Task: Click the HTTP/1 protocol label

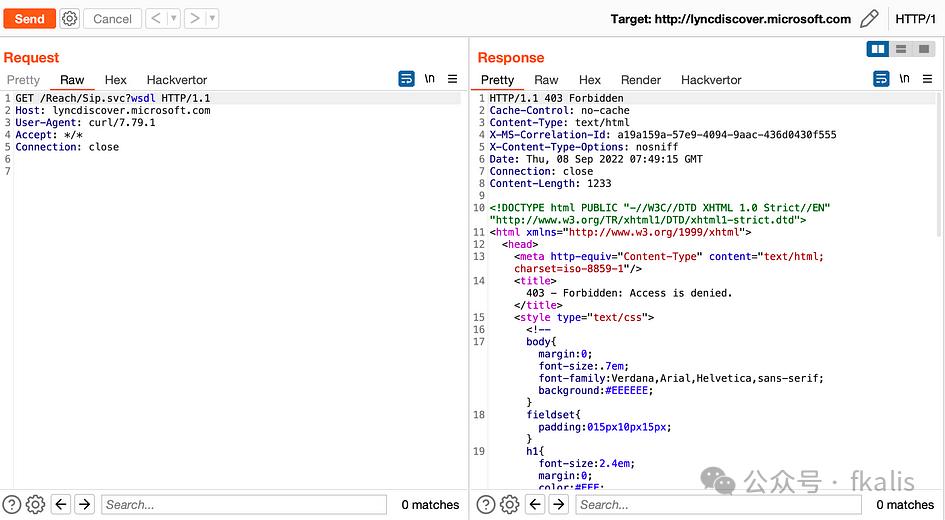Action: [x=915, y=19]
